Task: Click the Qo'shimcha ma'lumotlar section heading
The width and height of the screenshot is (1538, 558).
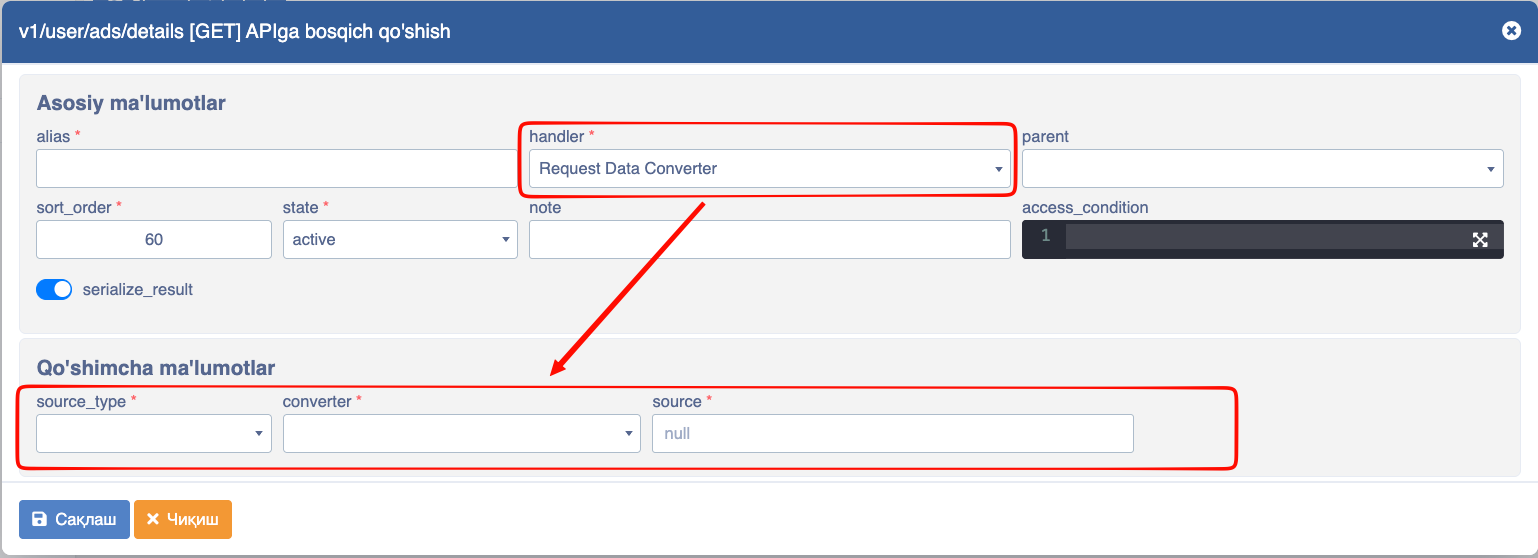Action: (156, 368)
